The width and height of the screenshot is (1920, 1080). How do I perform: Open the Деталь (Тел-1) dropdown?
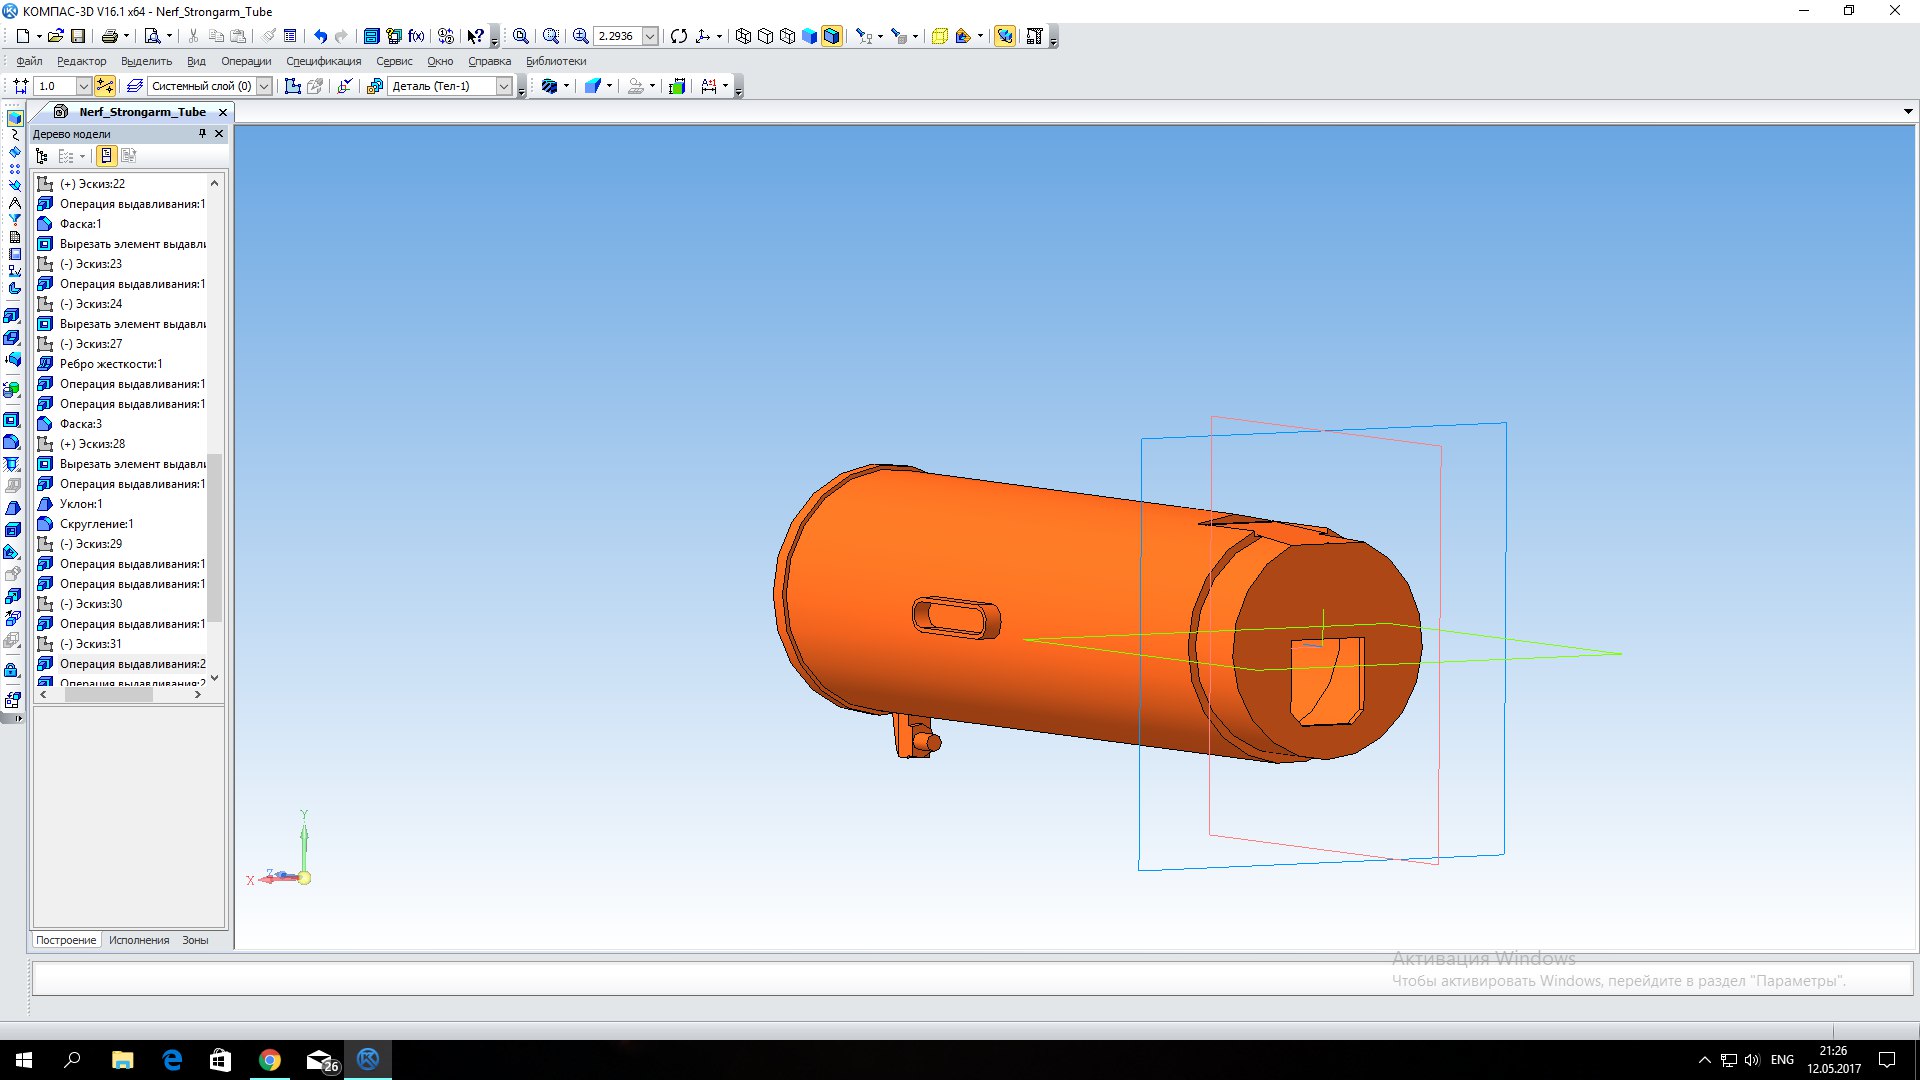click(x=504, y=86)
